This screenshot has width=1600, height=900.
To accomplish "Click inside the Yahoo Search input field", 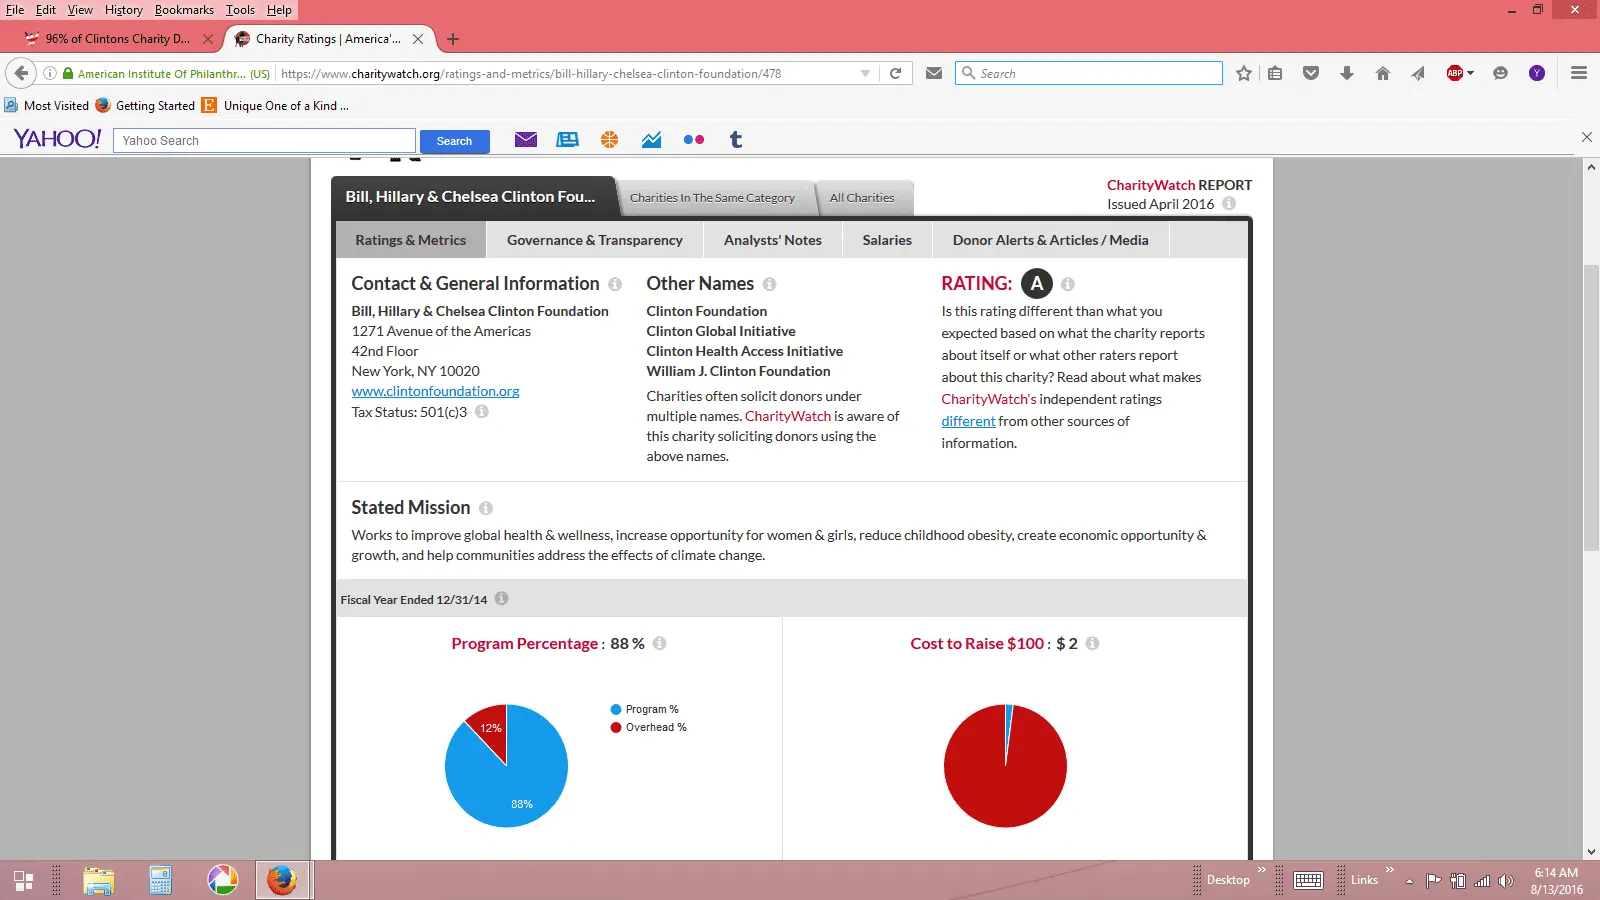I will coord(264,141).
